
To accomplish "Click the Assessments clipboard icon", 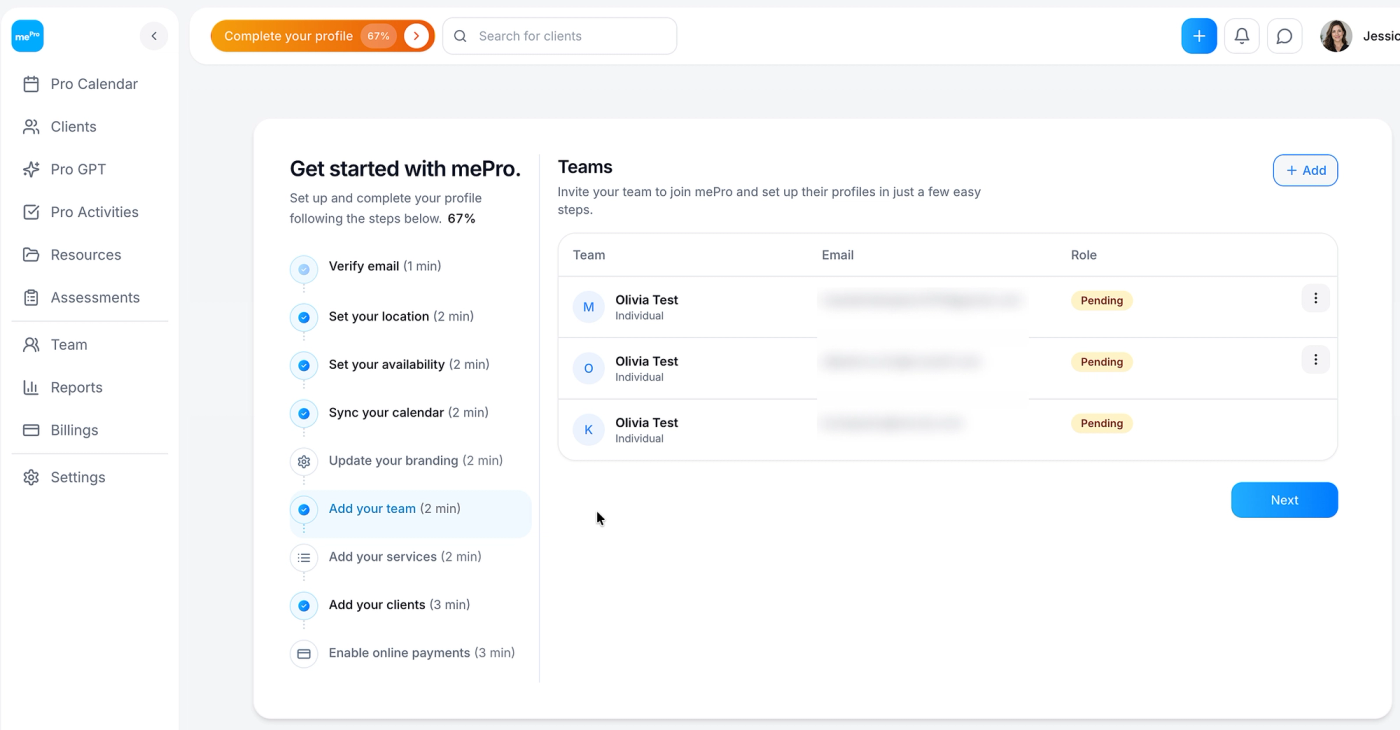I will click(x=31, y=298).
